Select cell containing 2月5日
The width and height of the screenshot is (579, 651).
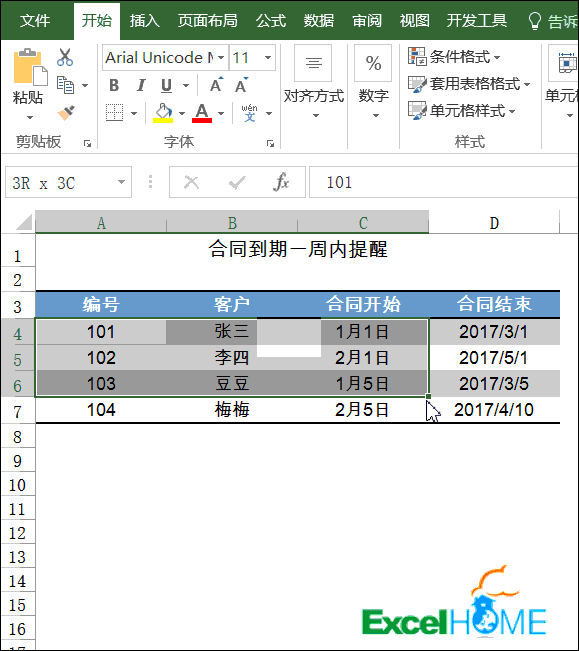[363, 410]
